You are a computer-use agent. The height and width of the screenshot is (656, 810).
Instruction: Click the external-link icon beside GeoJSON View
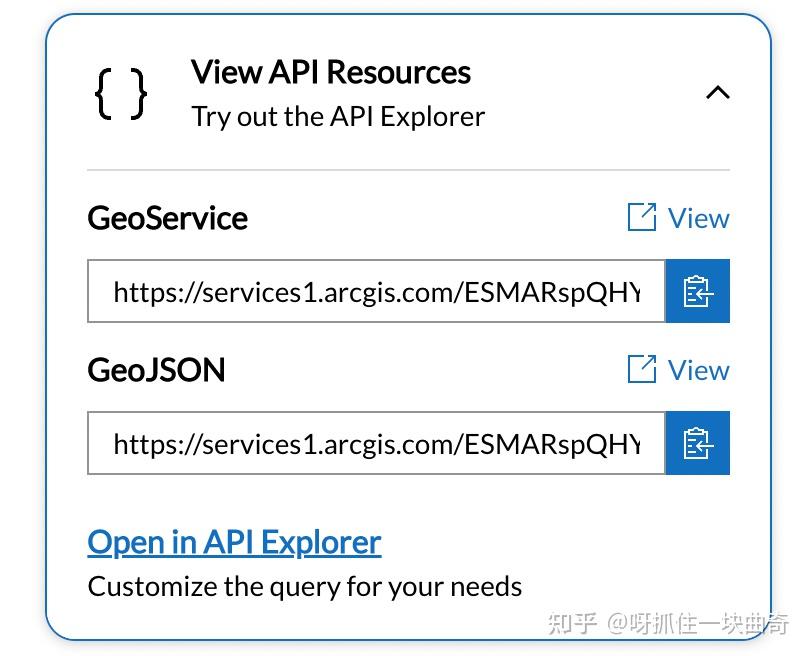[x=641, y=369]
